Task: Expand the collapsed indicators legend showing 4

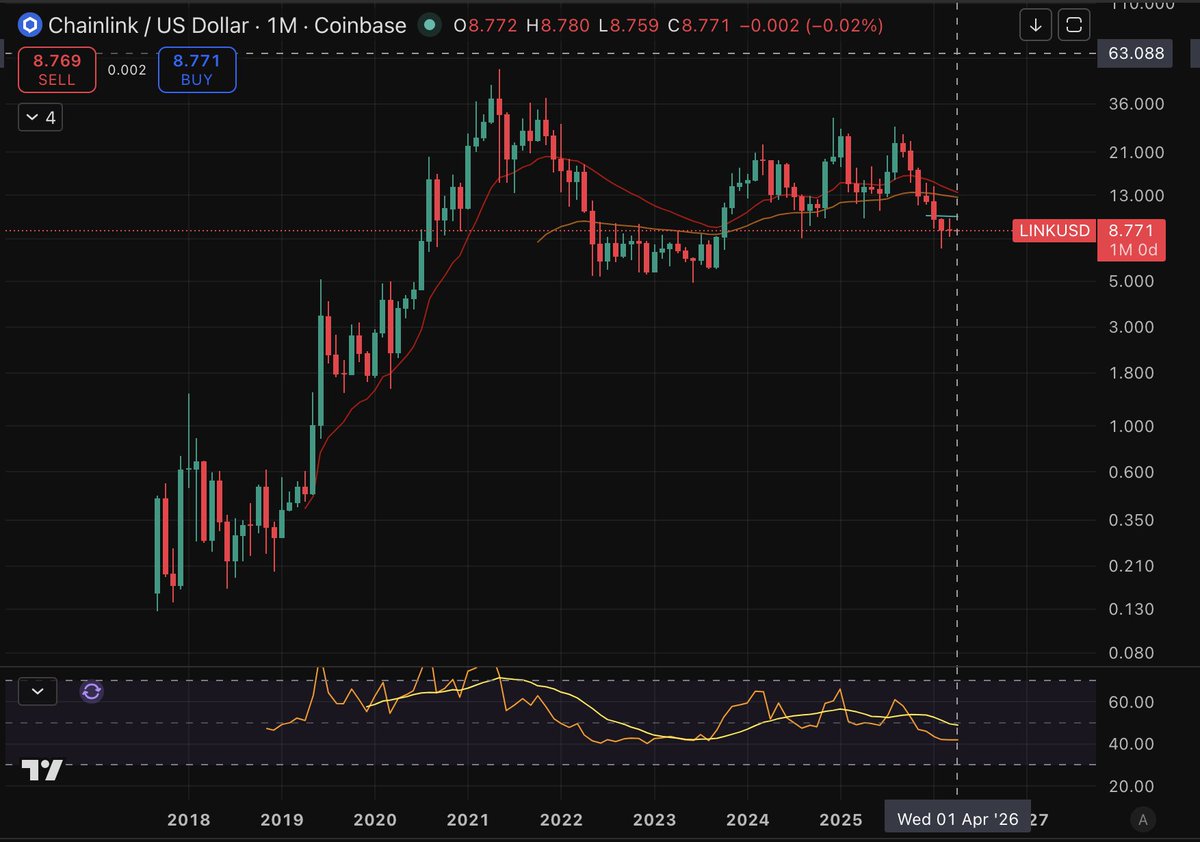Action: [x=41, y=118]
